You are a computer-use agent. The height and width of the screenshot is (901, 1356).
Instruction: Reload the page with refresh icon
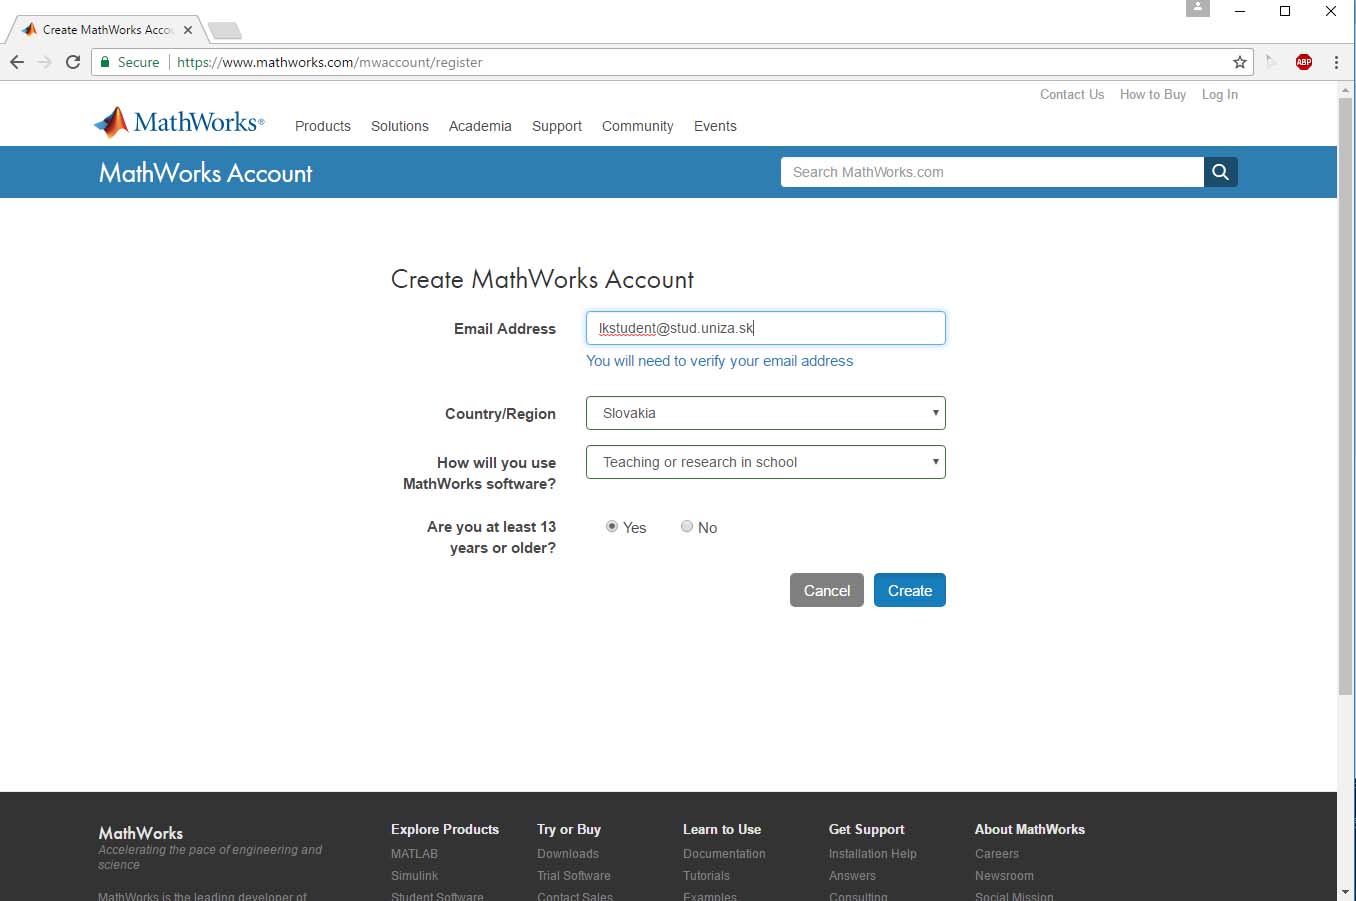(x=73, y=62)
